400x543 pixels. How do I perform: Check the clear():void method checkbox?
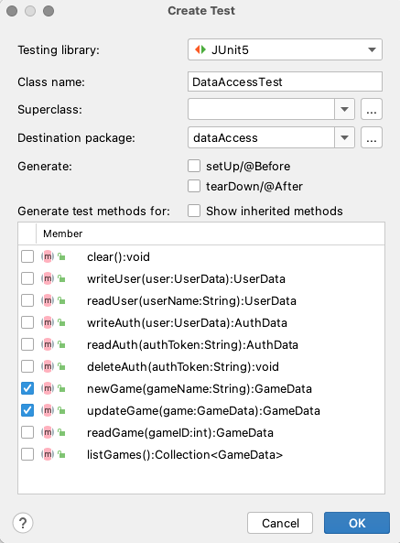pos(27,257)
